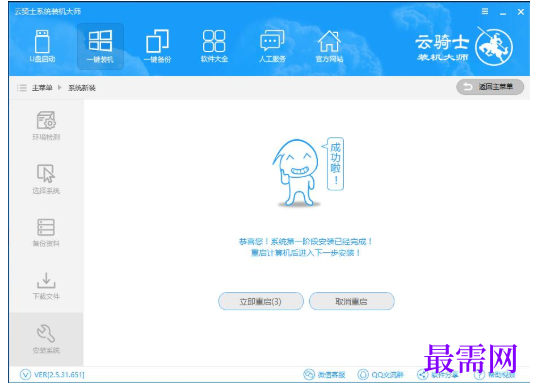
Task: Close the 云骑士装机大师 window
Action: pos(521,12)
